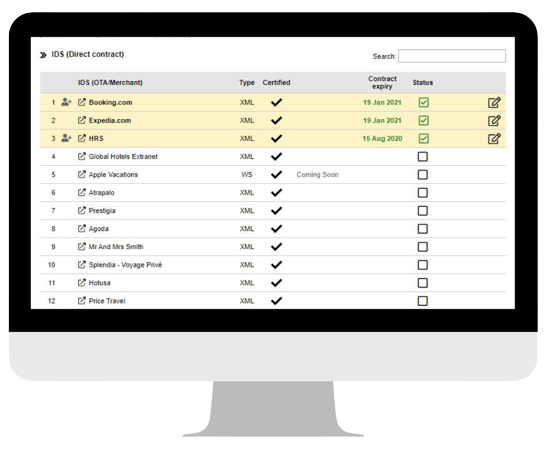Open the Splendia - Voyage Privé link
Image resolution: width=553 pixels, height=451 pixels.
click(x=125, y=264)
